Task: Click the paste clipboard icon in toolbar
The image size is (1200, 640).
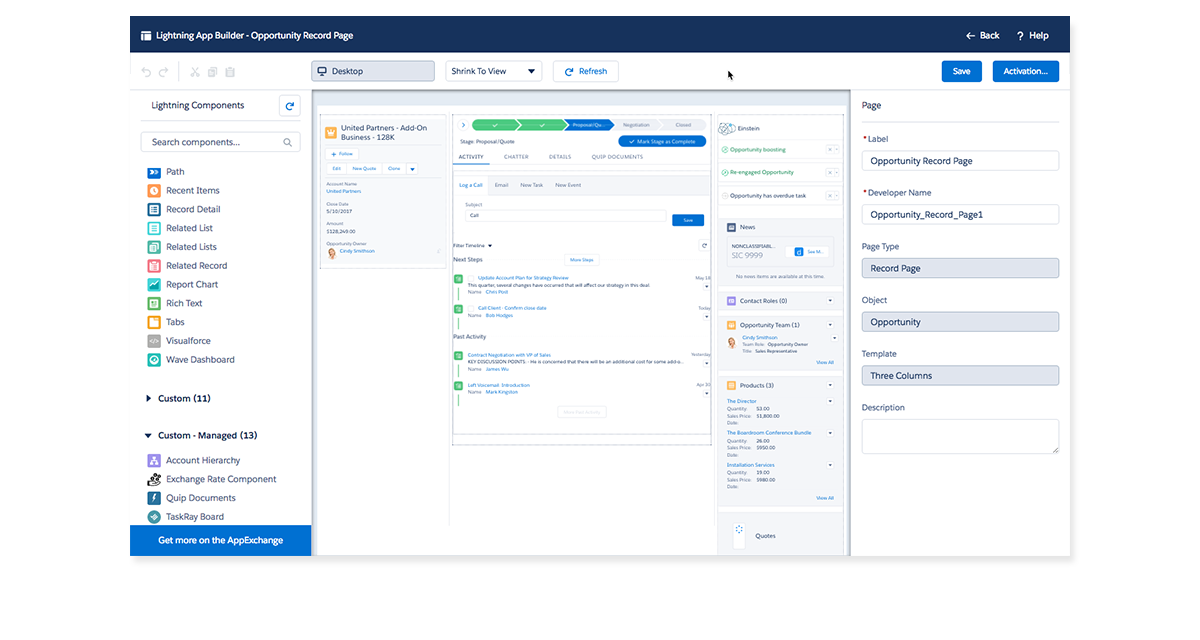Action: [230, 72]
